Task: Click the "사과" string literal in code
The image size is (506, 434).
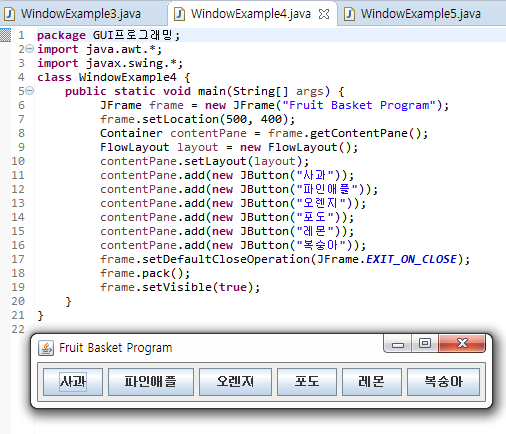Action: pos(315,175)
